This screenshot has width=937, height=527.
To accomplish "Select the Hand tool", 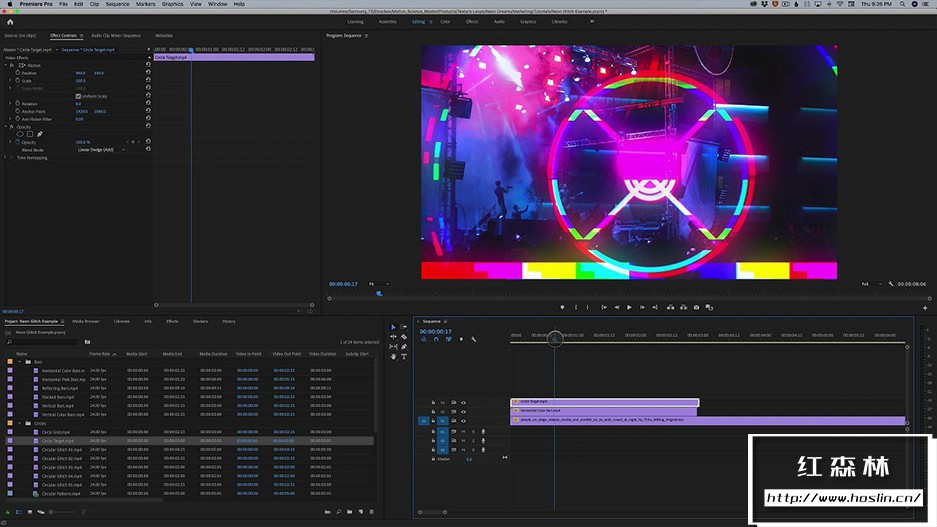I will coord(393,356).
